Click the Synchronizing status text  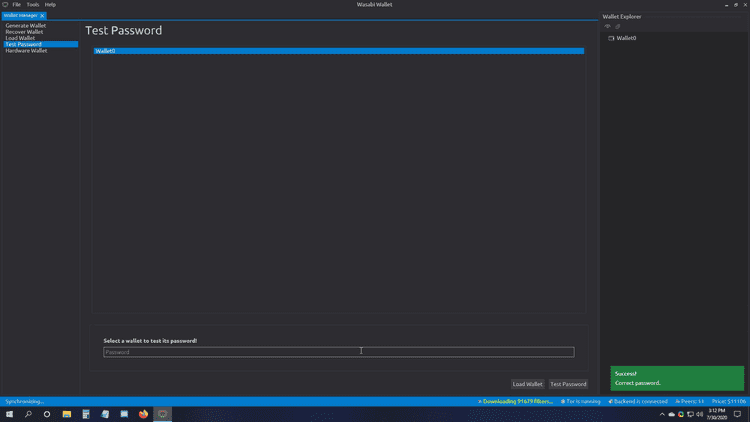point(24,401)
